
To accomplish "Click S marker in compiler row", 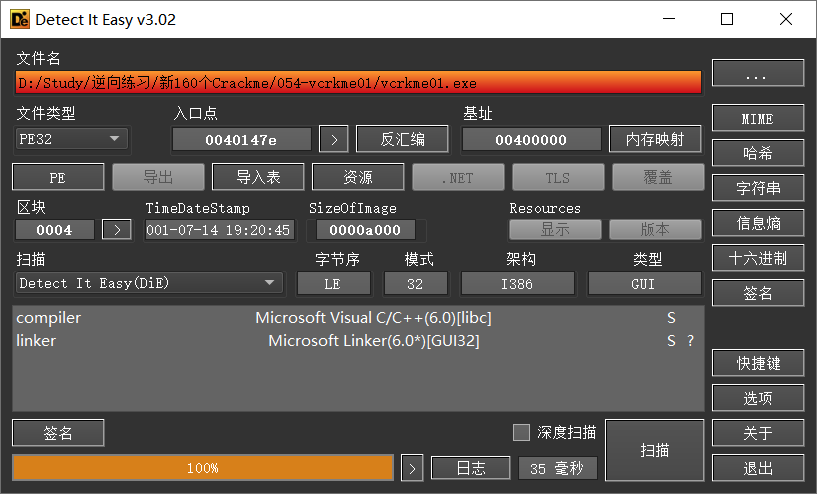I will [671, 317].
